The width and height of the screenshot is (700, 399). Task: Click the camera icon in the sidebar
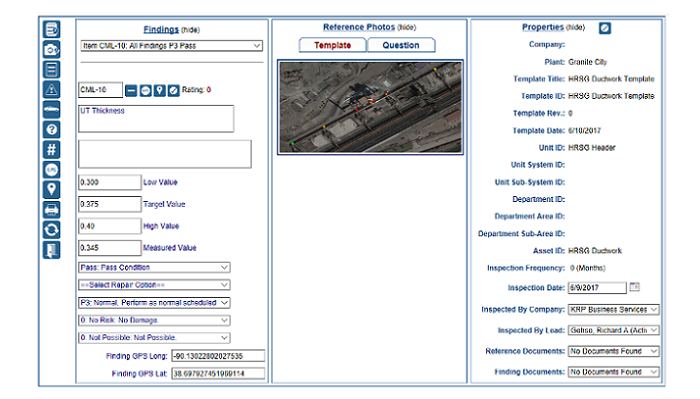pyautogui.click(x=51, y=50)
